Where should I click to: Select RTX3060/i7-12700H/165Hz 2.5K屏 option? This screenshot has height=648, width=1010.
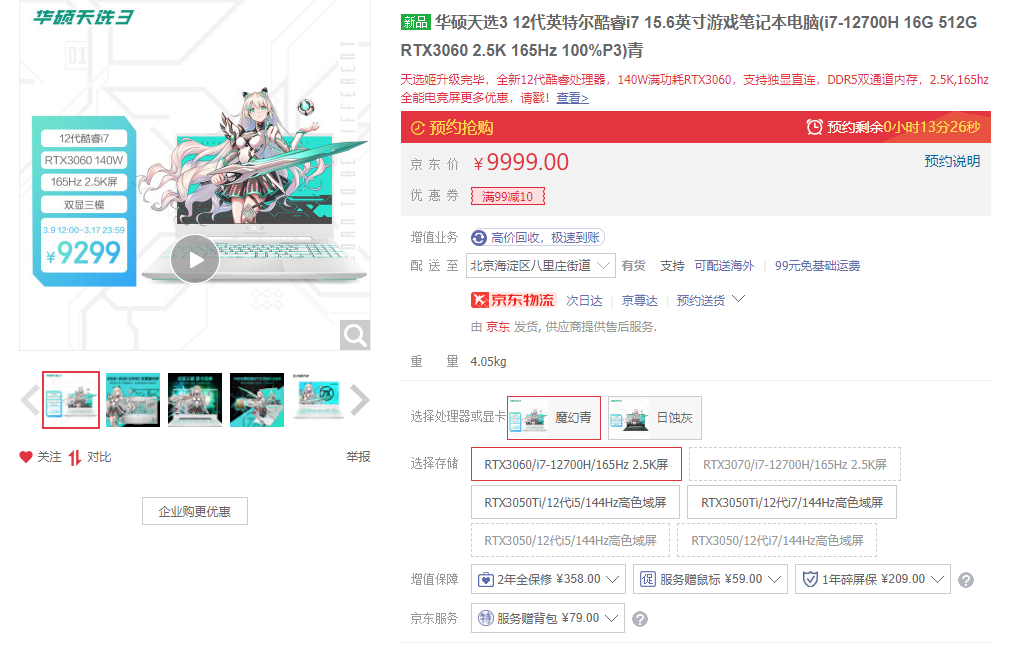pyautogui.click(x=575, y=464)
